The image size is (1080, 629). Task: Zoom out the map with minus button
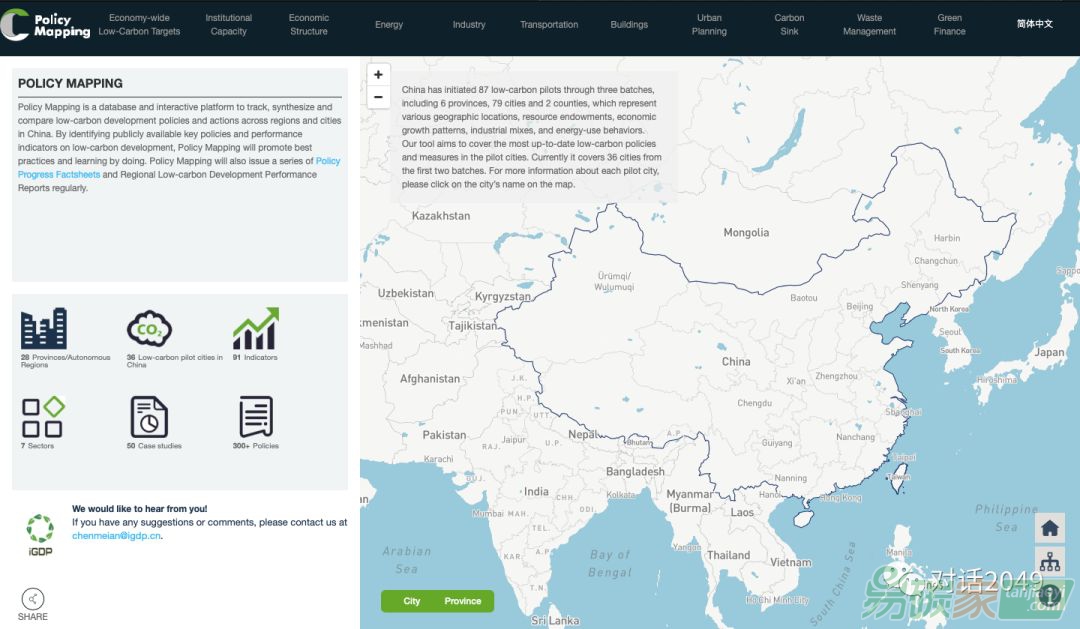click(378, 97)
